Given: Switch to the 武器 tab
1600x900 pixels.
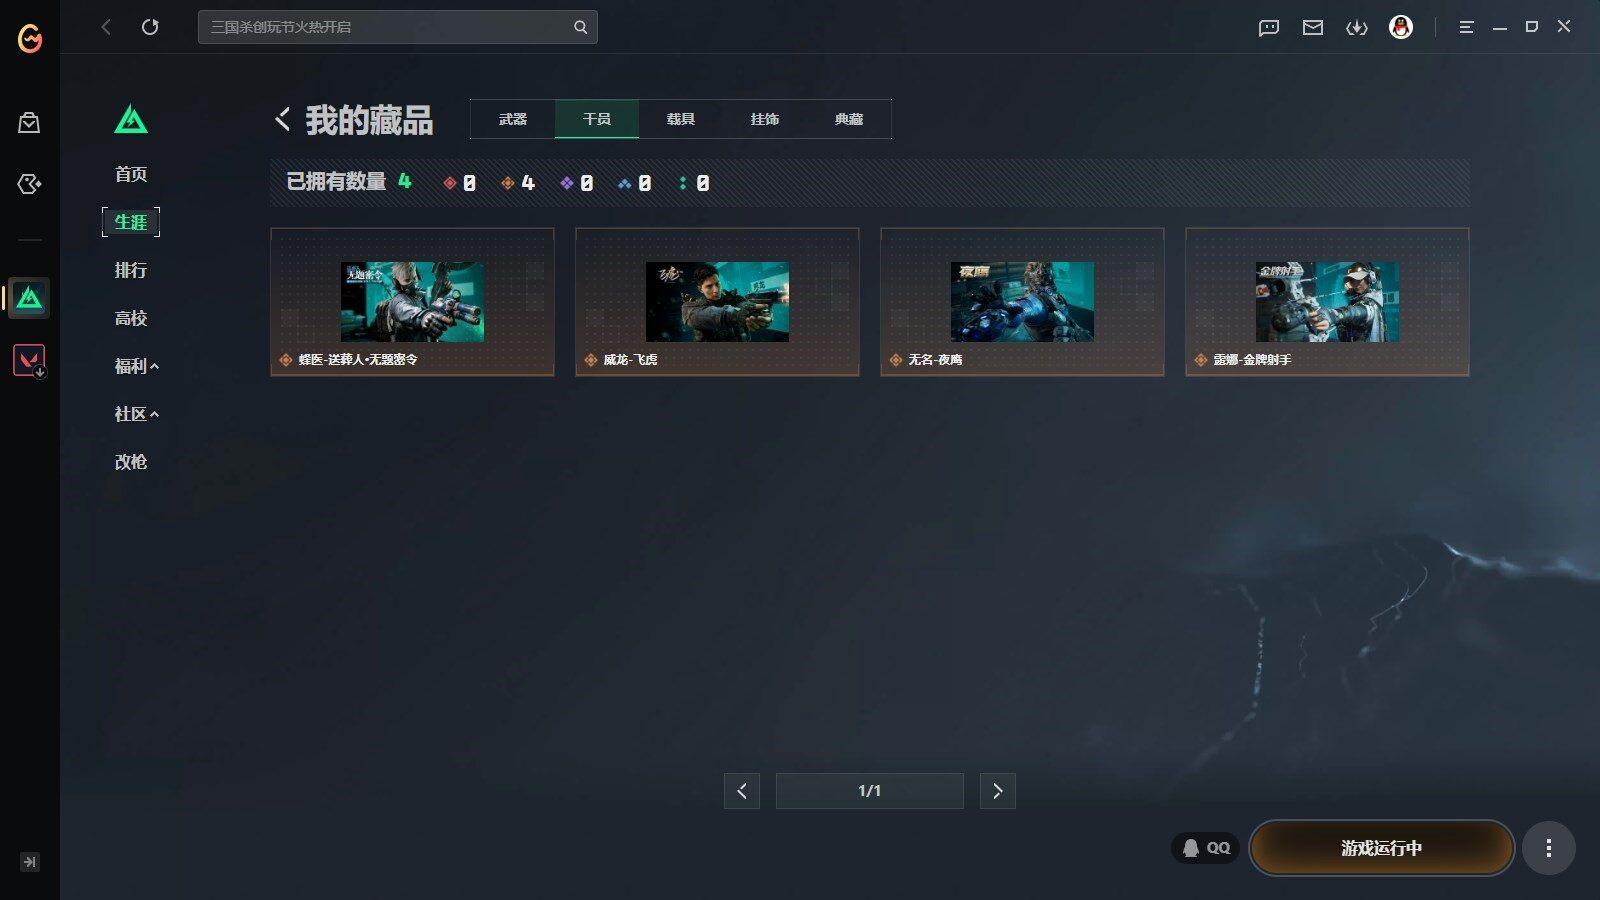Looking at the screenshot, I should (x=513, y=119).
